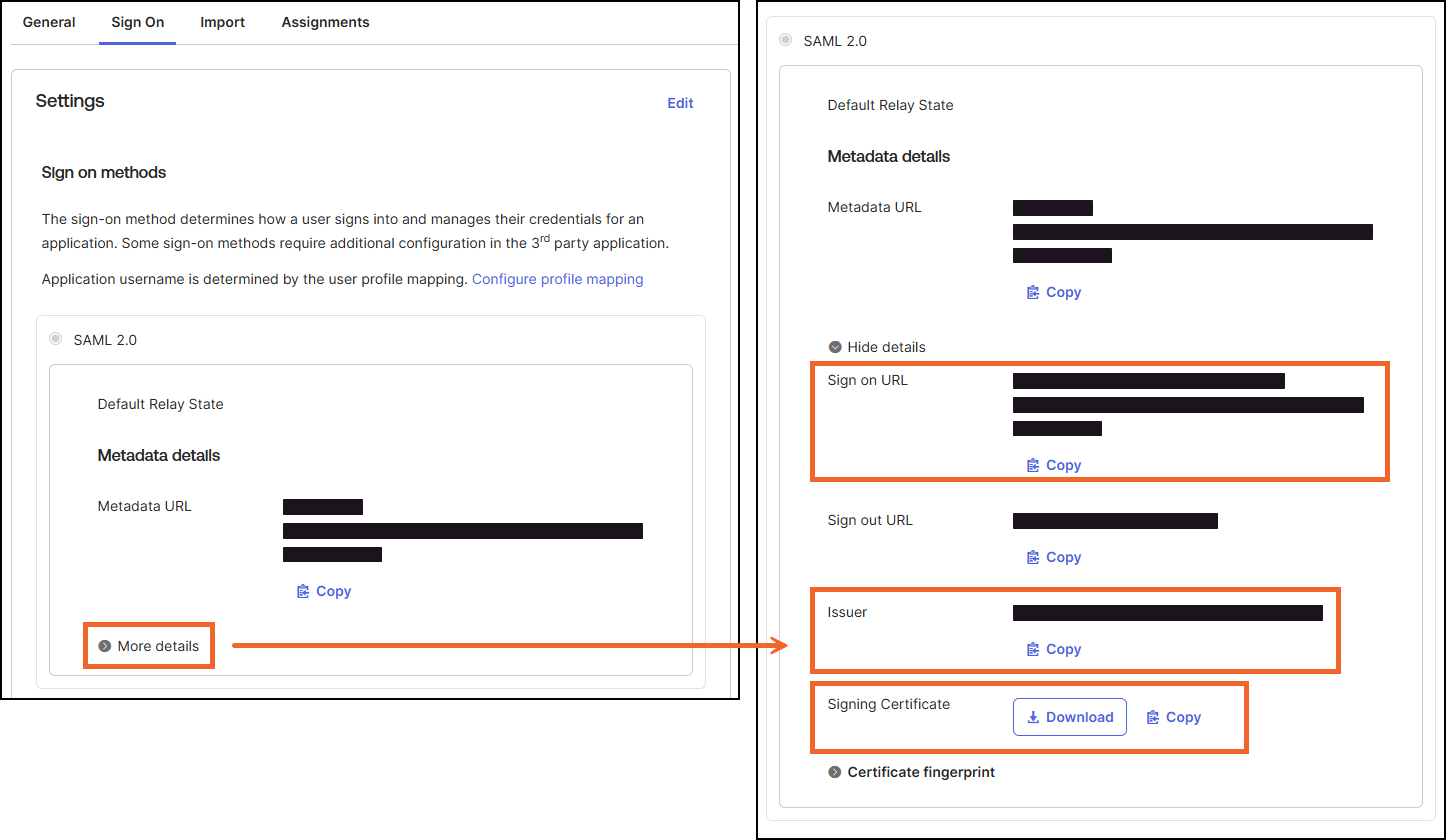Switch to the General tab
This screenshot has height=840, width=1446.
click(x=49, y=22)
